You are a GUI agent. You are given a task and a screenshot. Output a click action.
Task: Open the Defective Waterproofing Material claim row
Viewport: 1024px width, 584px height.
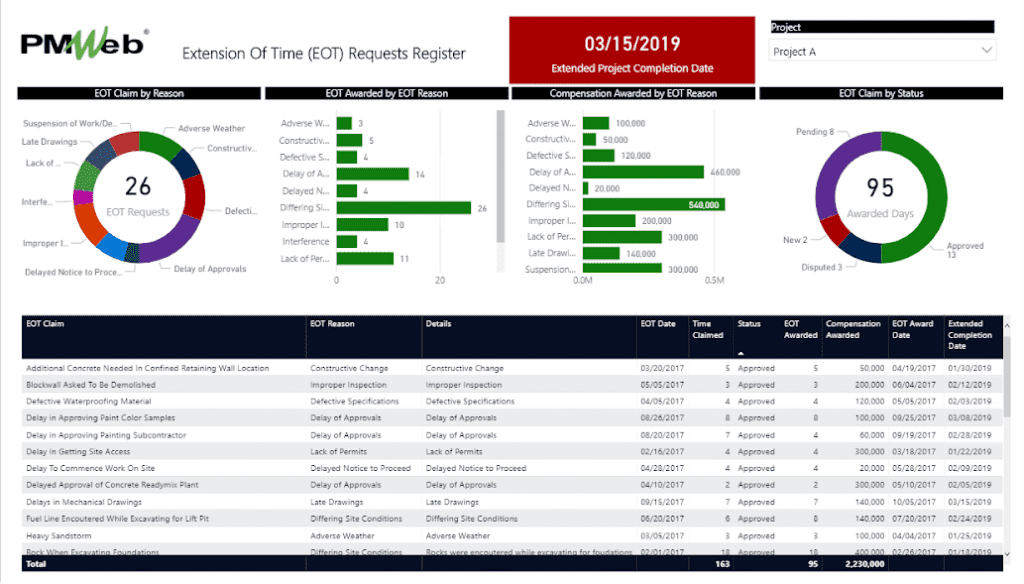click(x=92, y=401)
